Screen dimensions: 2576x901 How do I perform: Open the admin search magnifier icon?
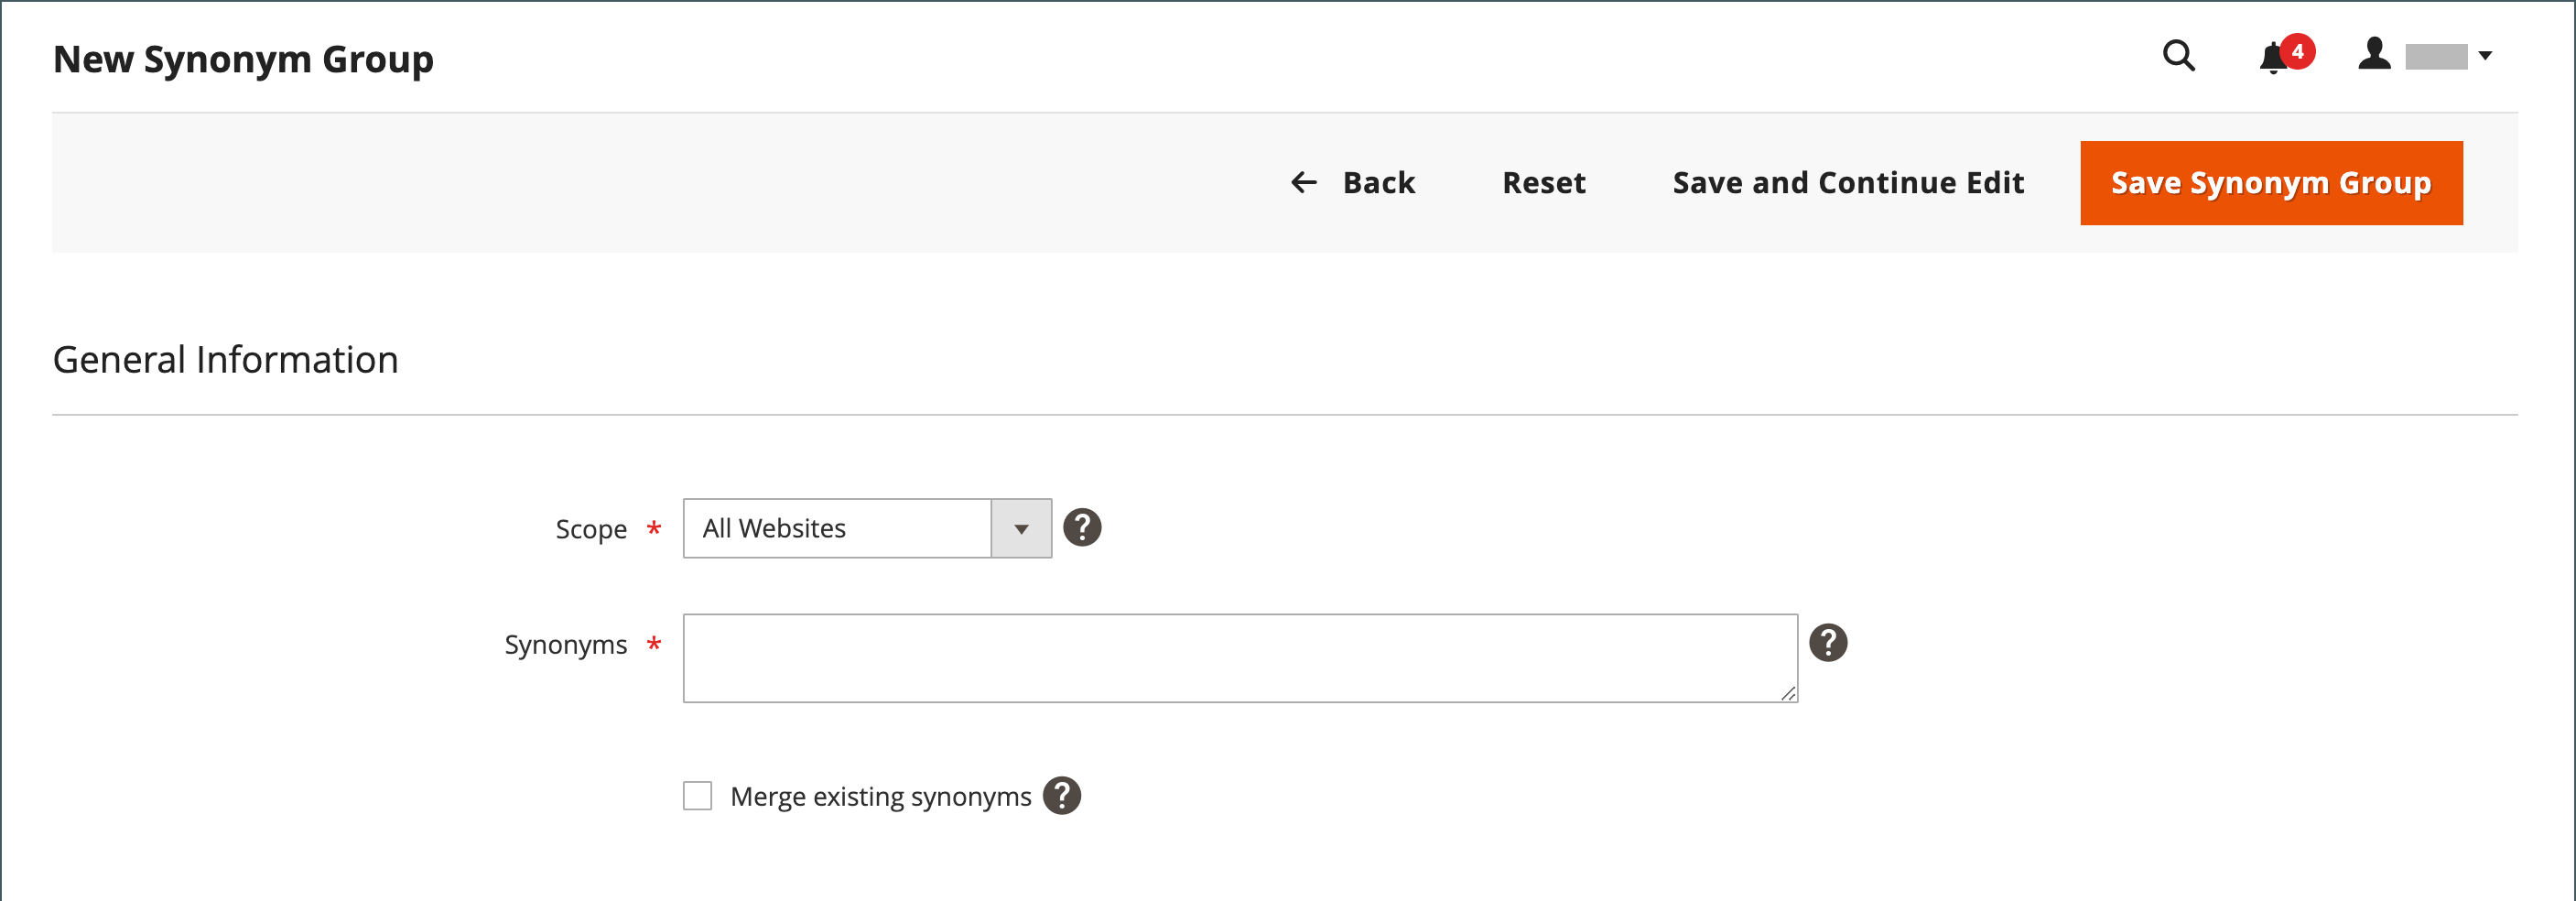pos(2178,56)
